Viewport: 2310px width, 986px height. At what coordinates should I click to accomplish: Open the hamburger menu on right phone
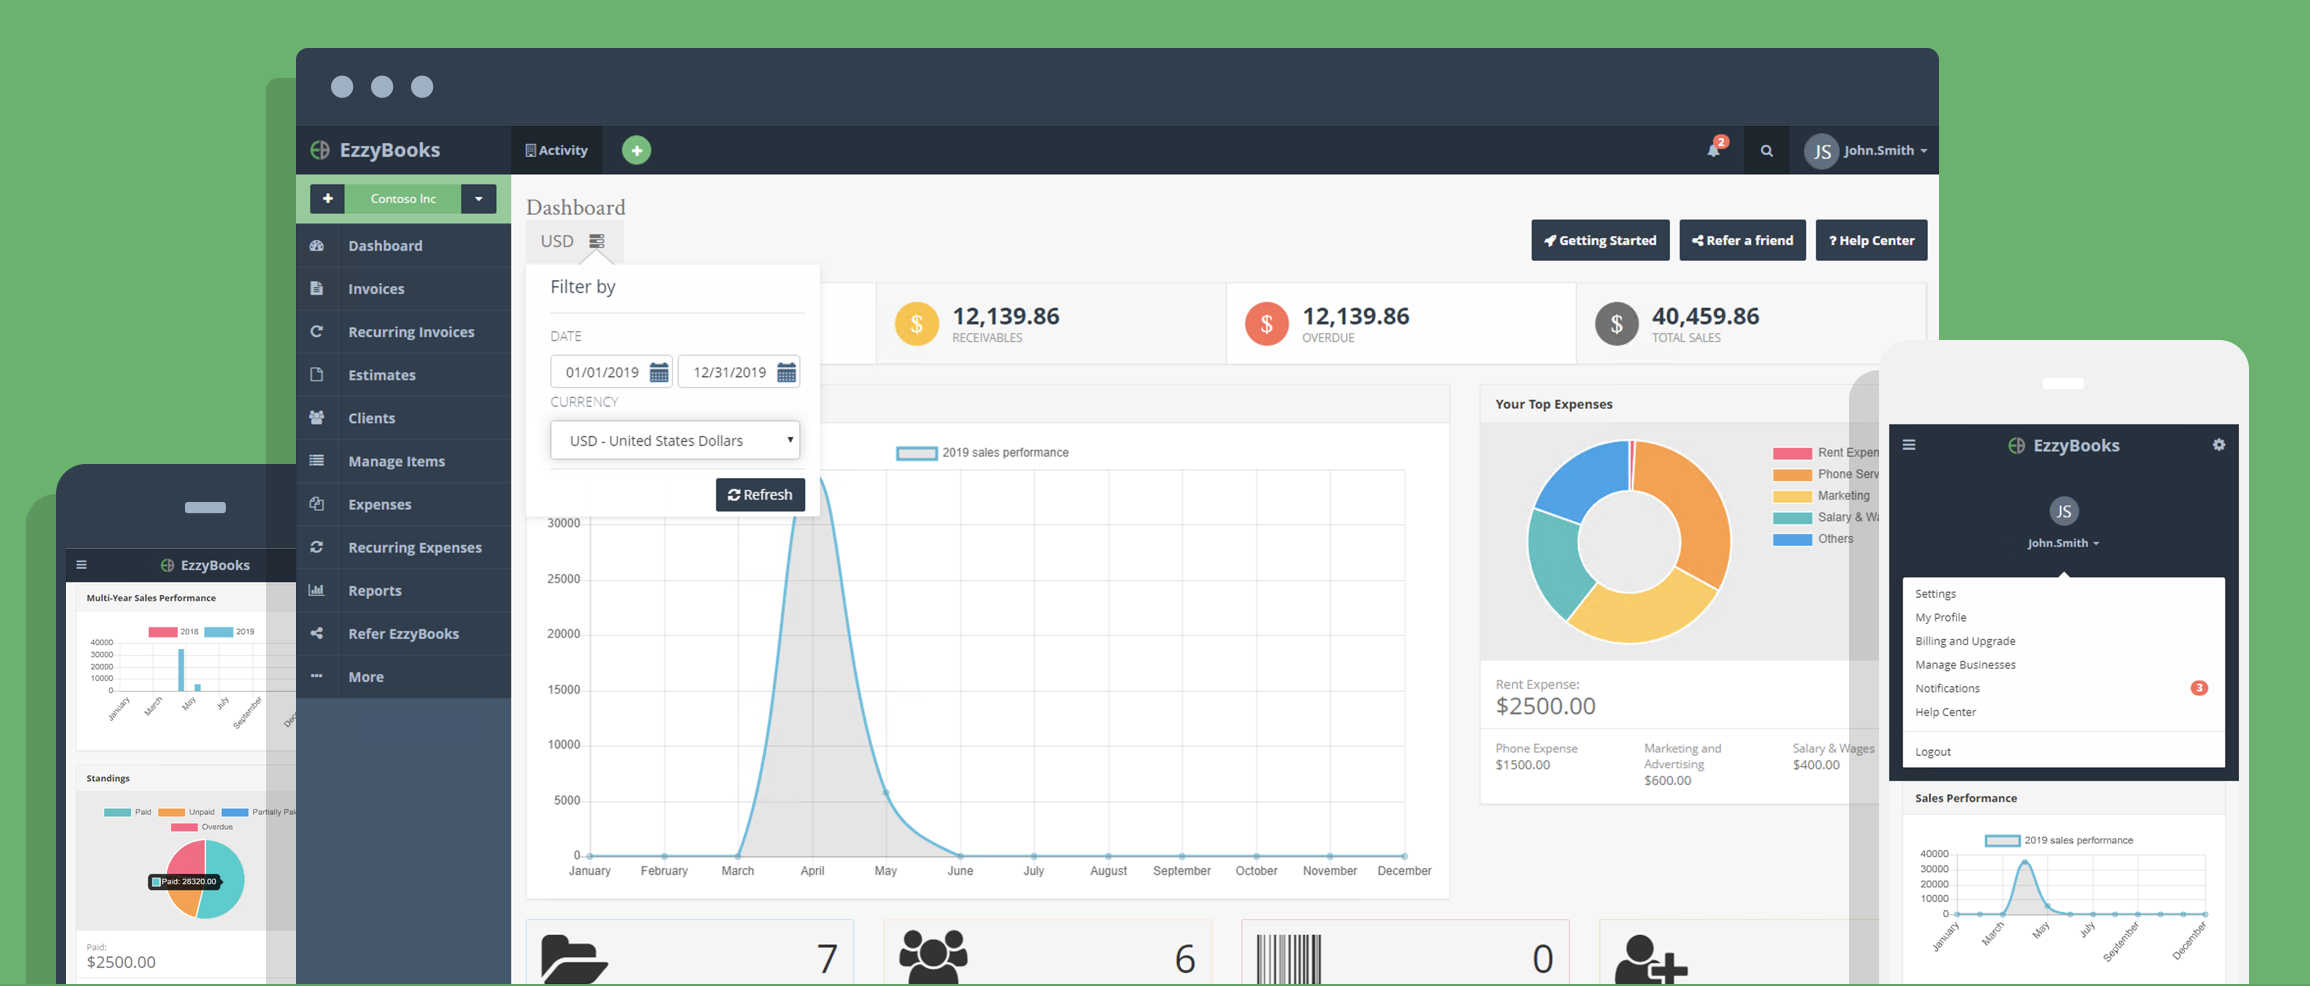click(x=1909, y=445)
